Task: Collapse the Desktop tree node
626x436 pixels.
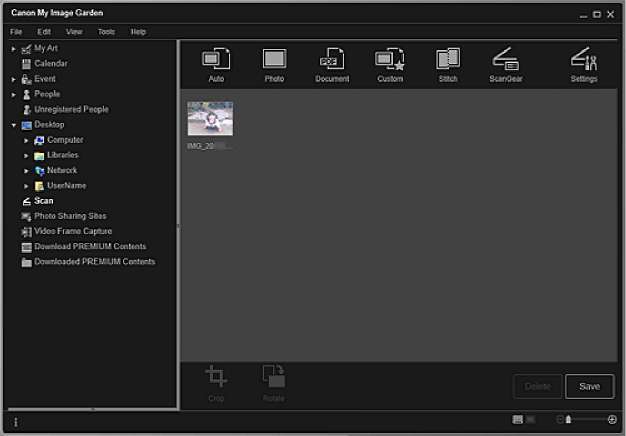Action: (x=14, y=125)
